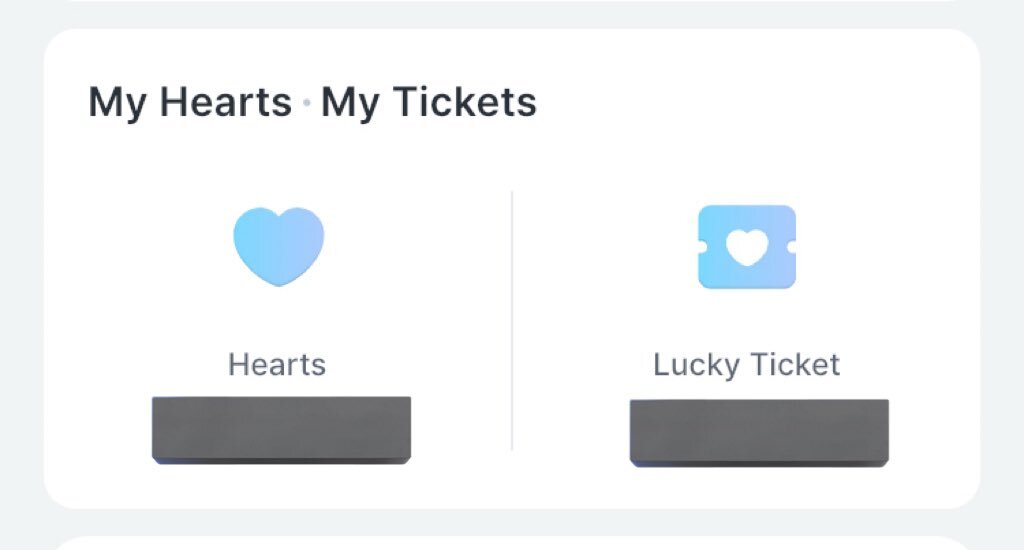Open the My Hearts heading

tap(190, 102)
